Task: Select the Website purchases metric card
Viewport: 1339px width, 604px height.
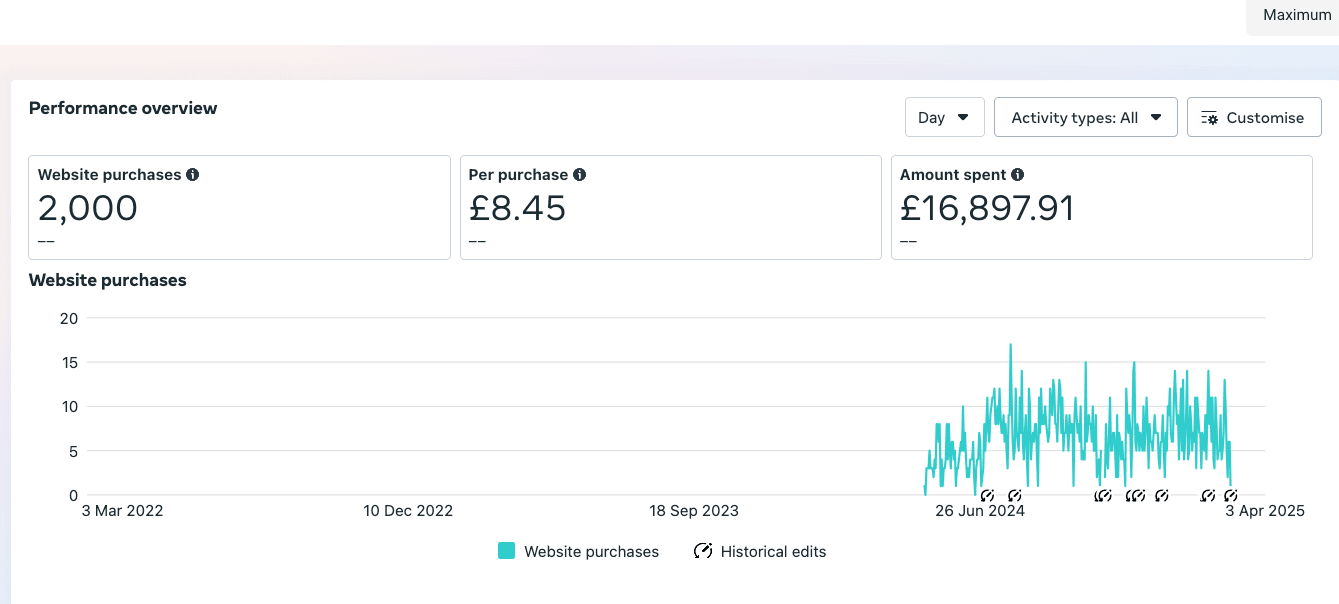Action: click(x=239, y=207)
